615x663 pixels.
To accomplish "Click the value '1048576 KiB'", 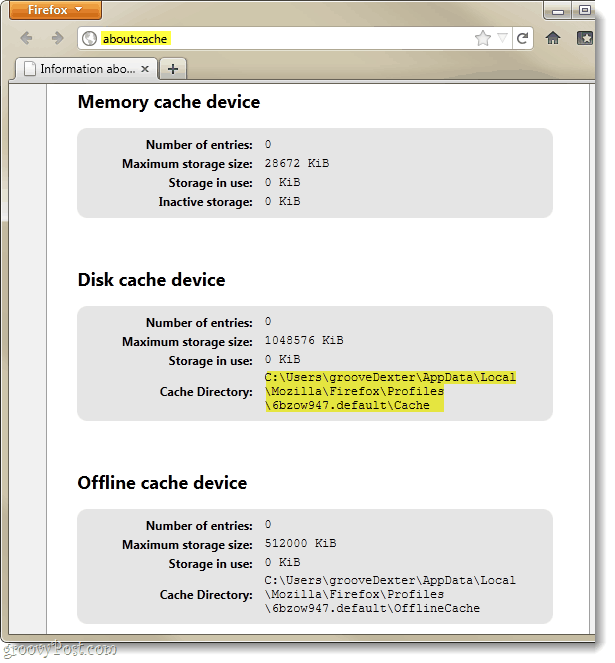I will 304,340.
